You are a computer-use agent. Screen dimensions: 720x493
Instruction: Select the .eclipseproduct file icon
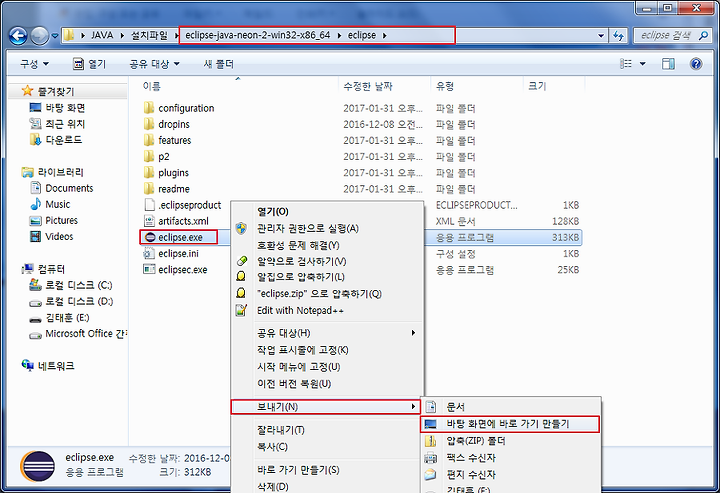tap(149, 205)
